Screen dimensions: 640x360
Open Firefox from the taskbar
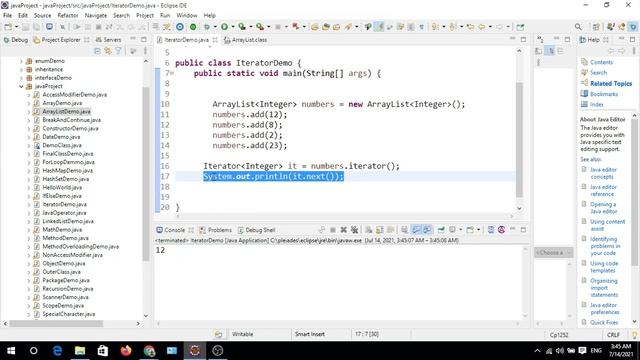126,351
